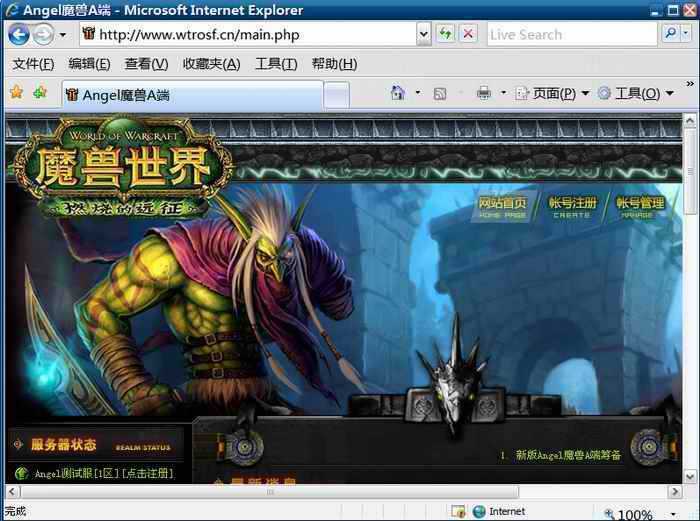Click the RSS feeds icon
Image resolution: width=700 pixels, height=521 pixels.
[x=439, y=93]
